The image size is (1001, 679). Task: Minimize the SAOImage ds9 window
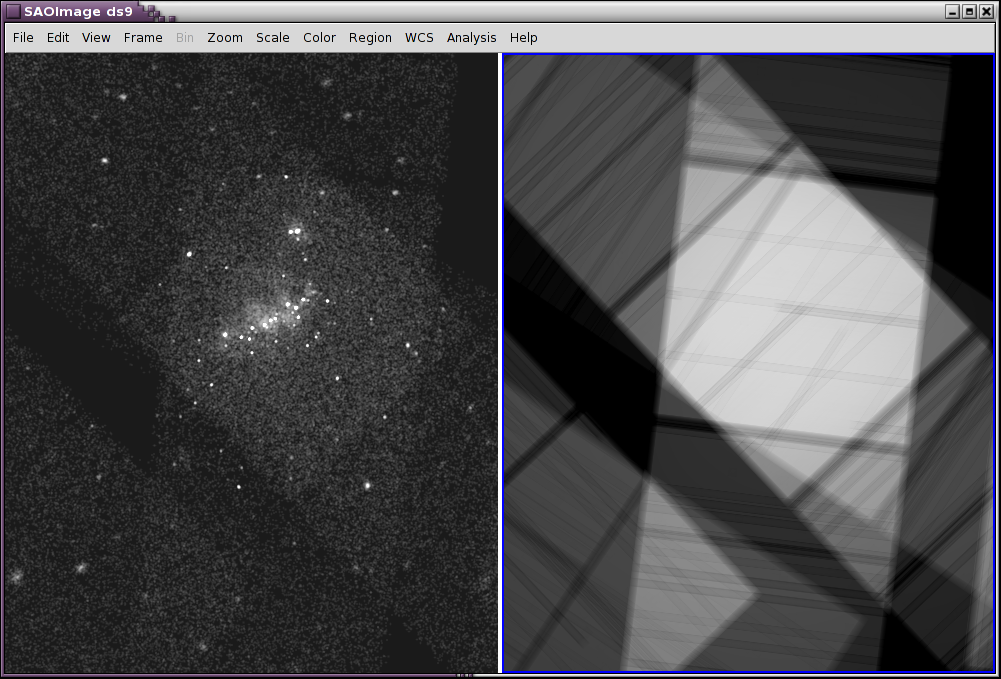953,11
